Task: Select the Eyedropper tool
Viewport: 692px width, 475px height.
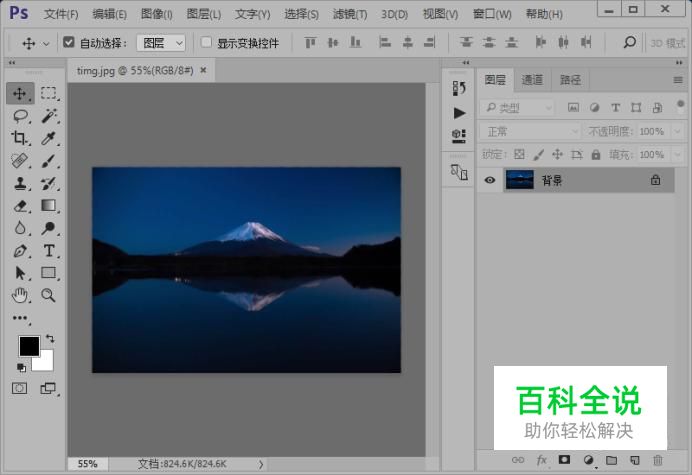Action: 49,138
